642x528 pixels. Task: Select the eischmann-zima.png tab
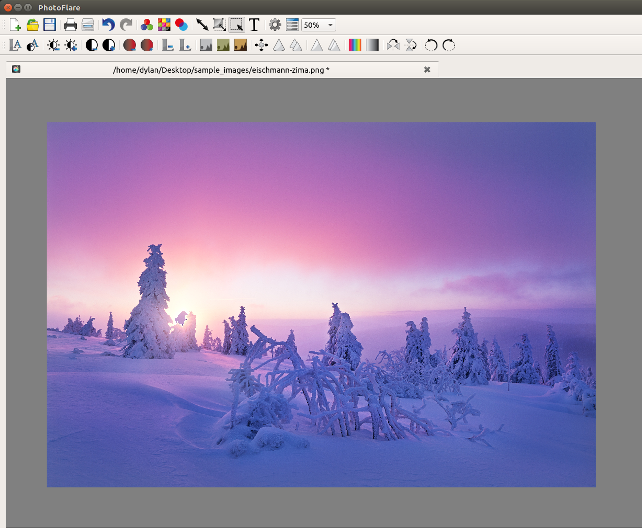click(x=220, y=70)
